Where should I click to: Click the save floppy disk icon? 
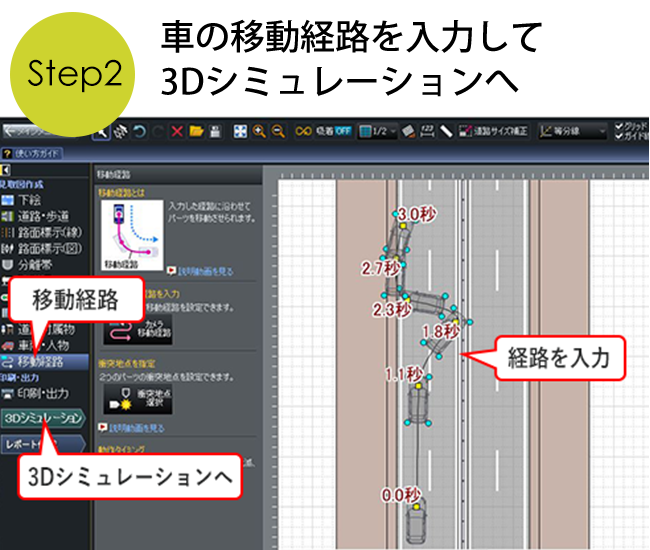pyautogui.click(x=215, y=131)
